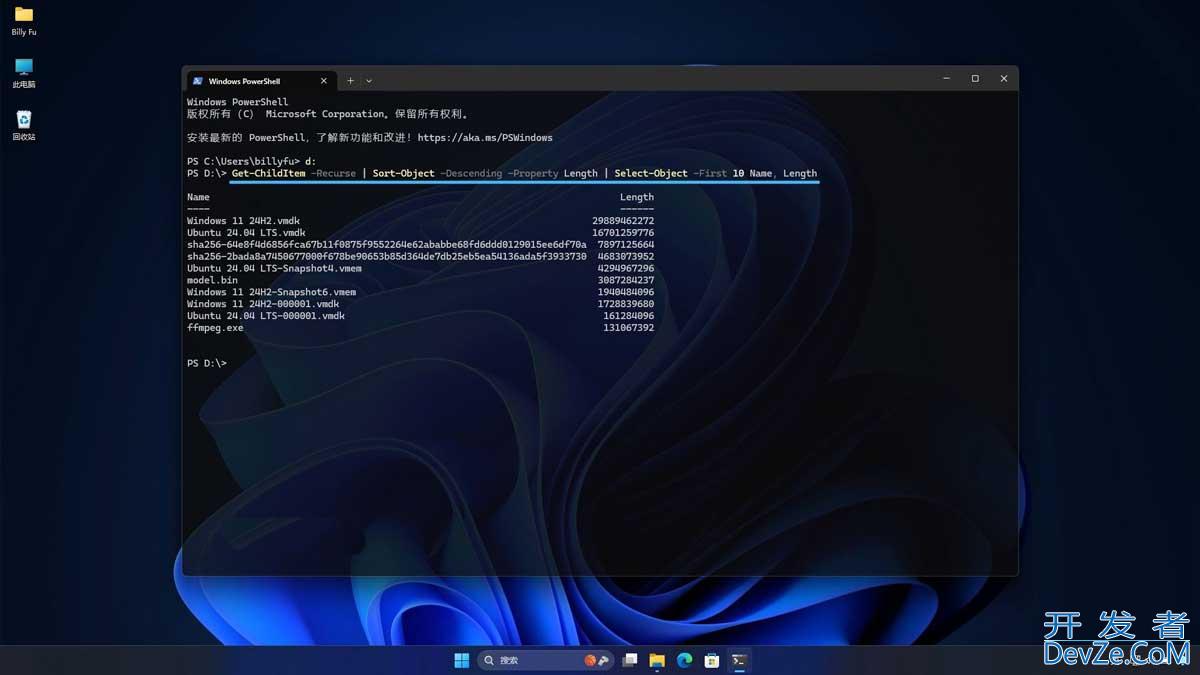Open Task View on the taskbar
Viewport: 1200px width, 675px height.
pos(630,660)
